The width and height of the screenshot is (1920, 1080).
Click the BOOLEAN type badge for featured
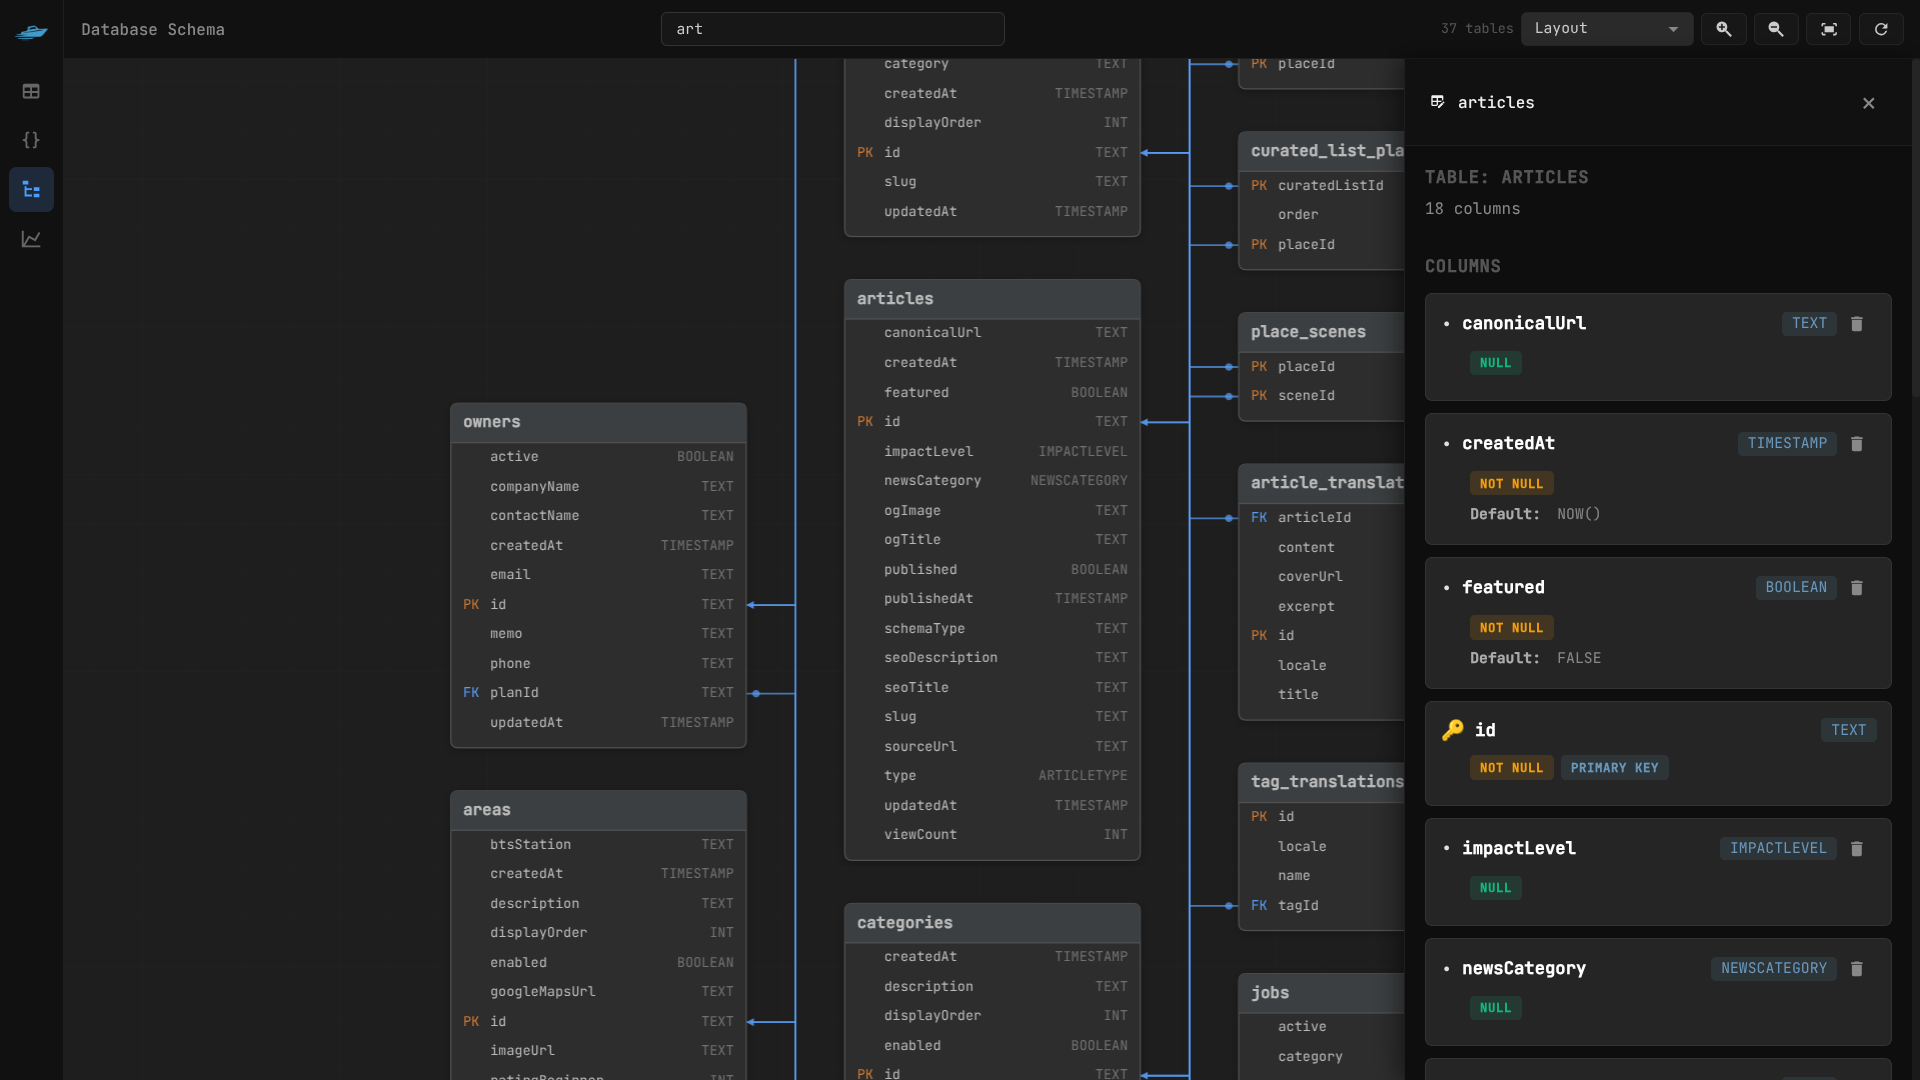[x=1796, y=588]
